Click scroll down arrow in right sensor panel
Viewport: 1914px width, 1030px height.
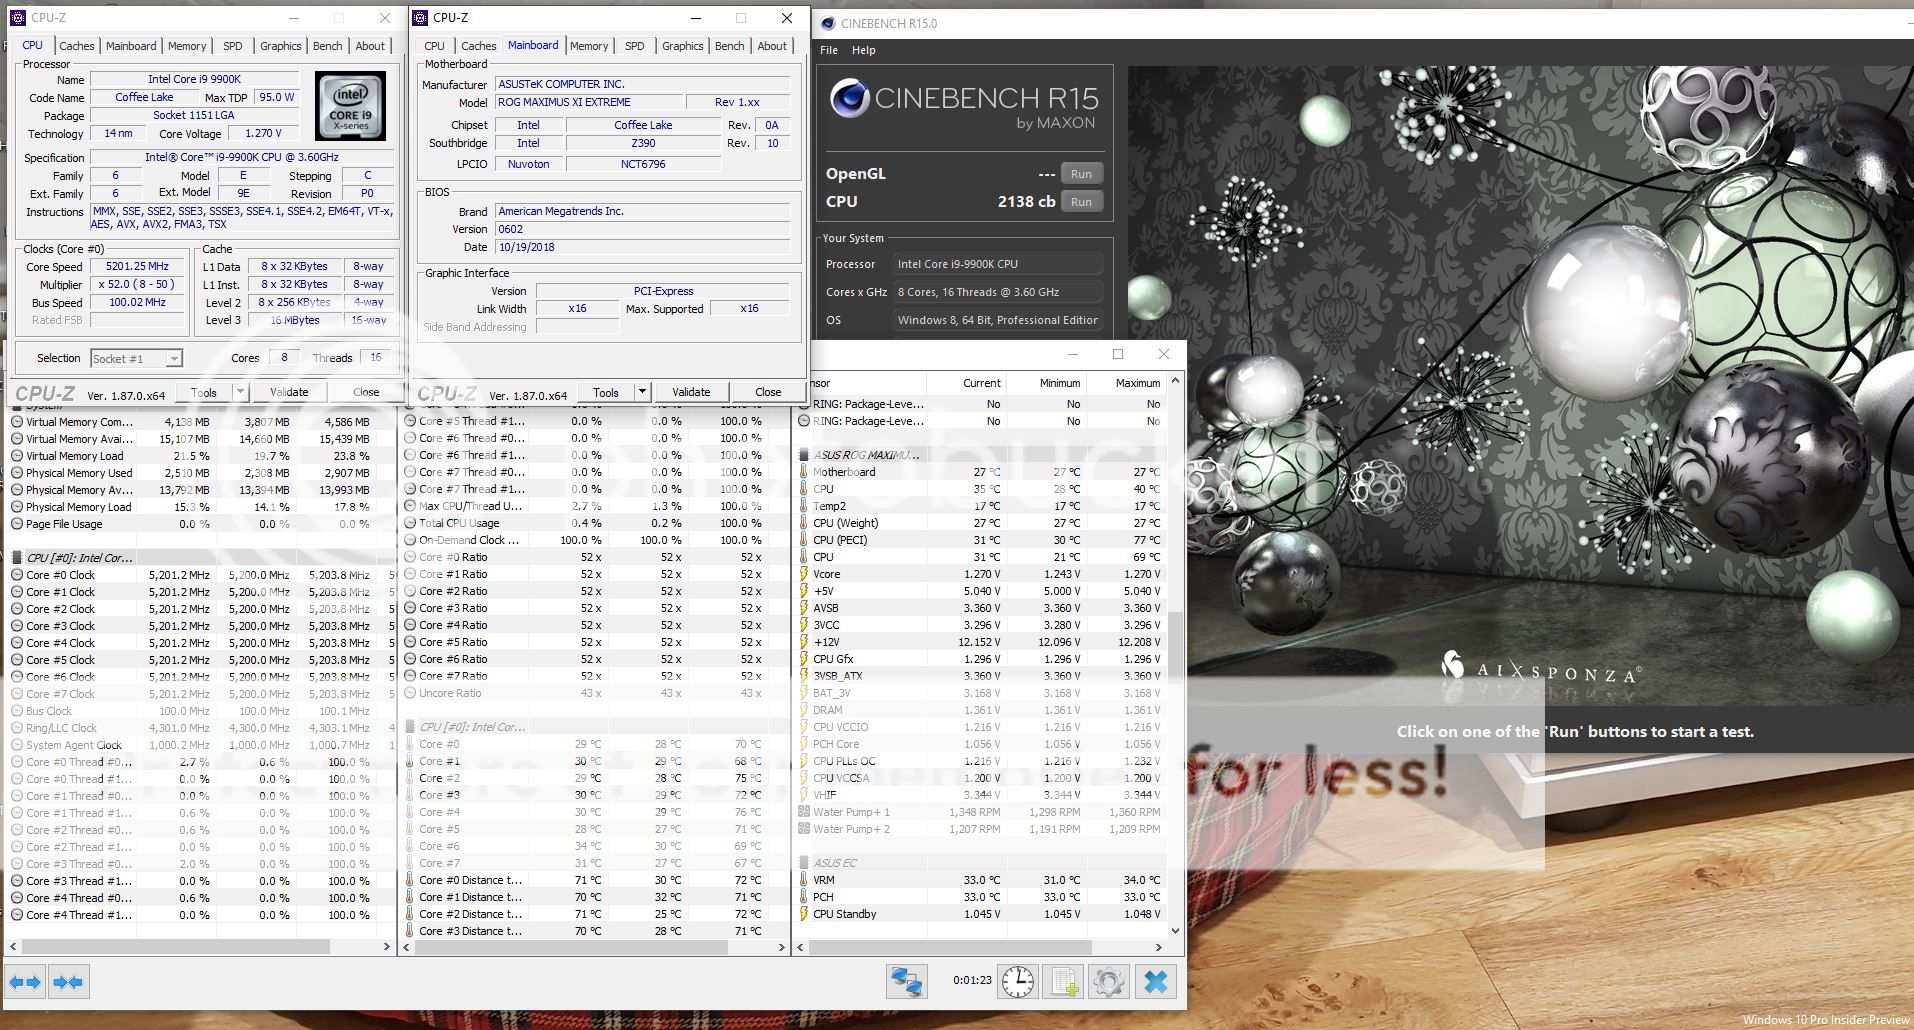click(1175, 930)
